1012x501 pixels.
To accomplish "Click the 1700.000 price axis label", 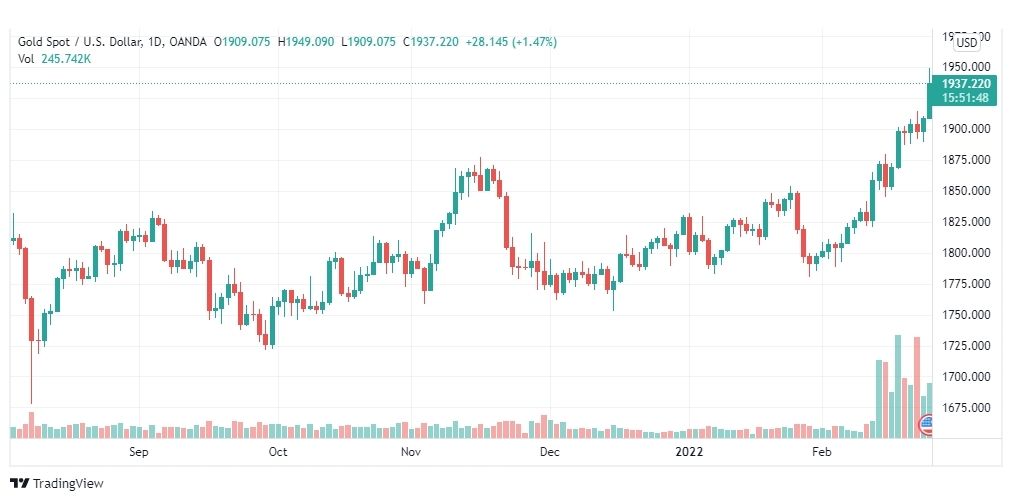I will click(x=967, y=377).
